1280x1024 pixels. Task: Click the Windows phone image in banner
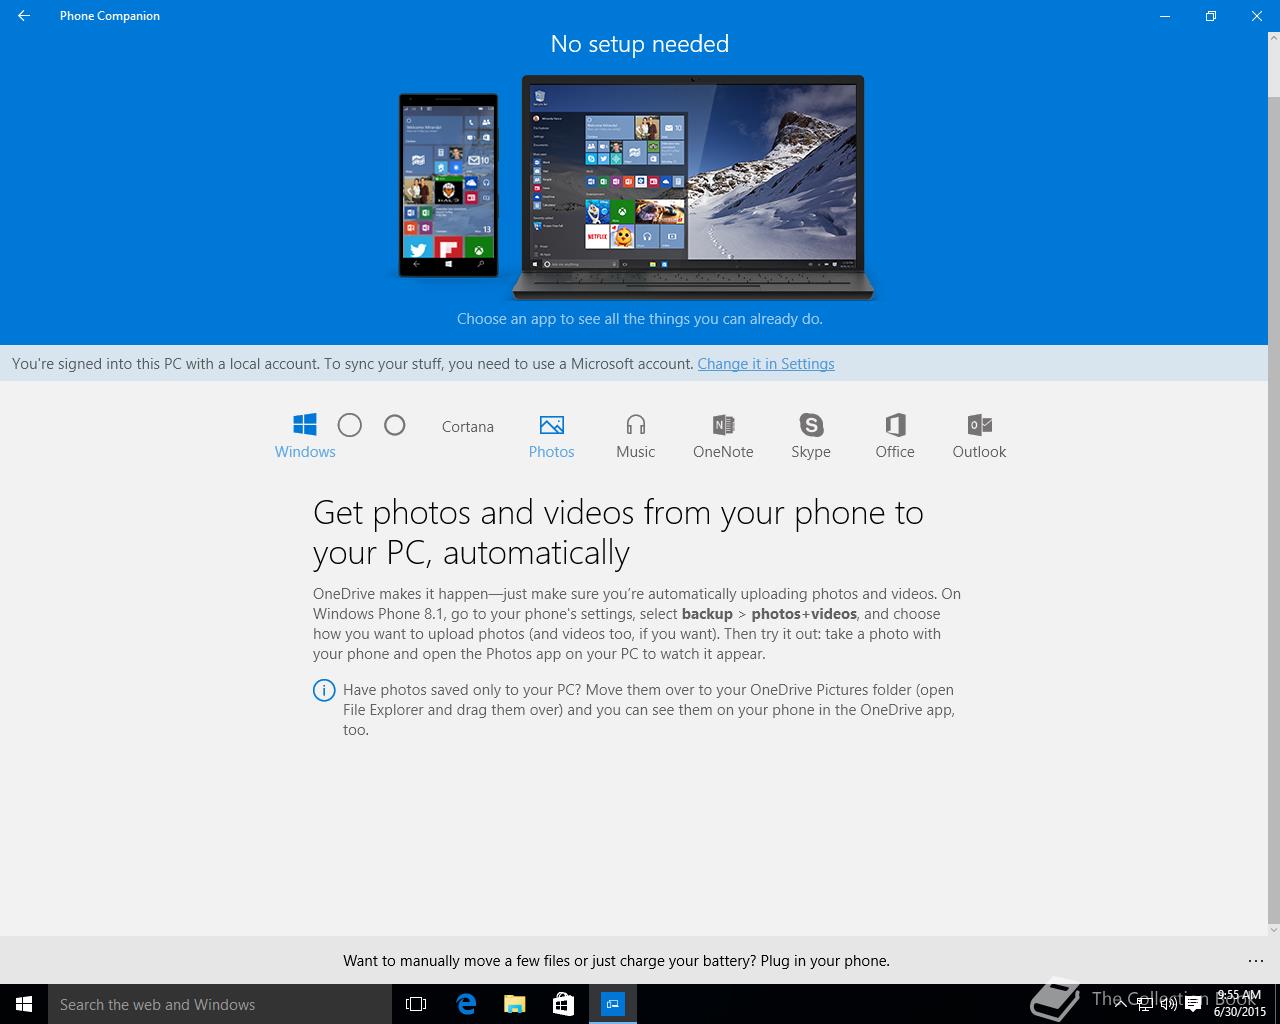click(x=448, y=185)
